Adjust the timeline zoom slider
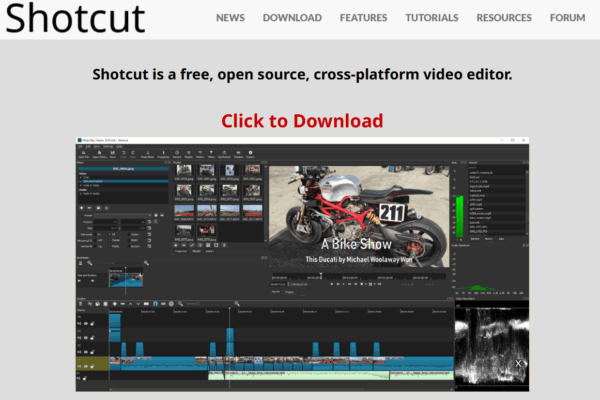The height and width of the screenshot is (400, 600). point(193,304)
